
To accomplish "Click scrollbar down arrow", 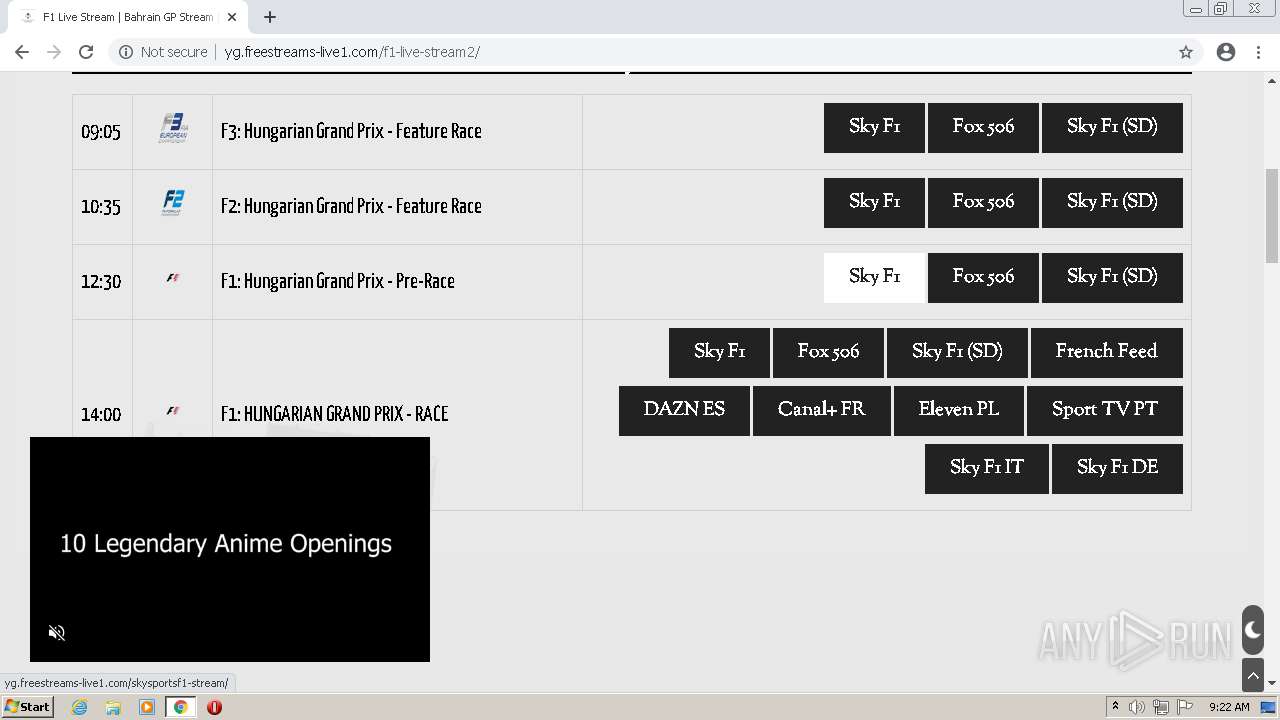I will [1272, 683].
